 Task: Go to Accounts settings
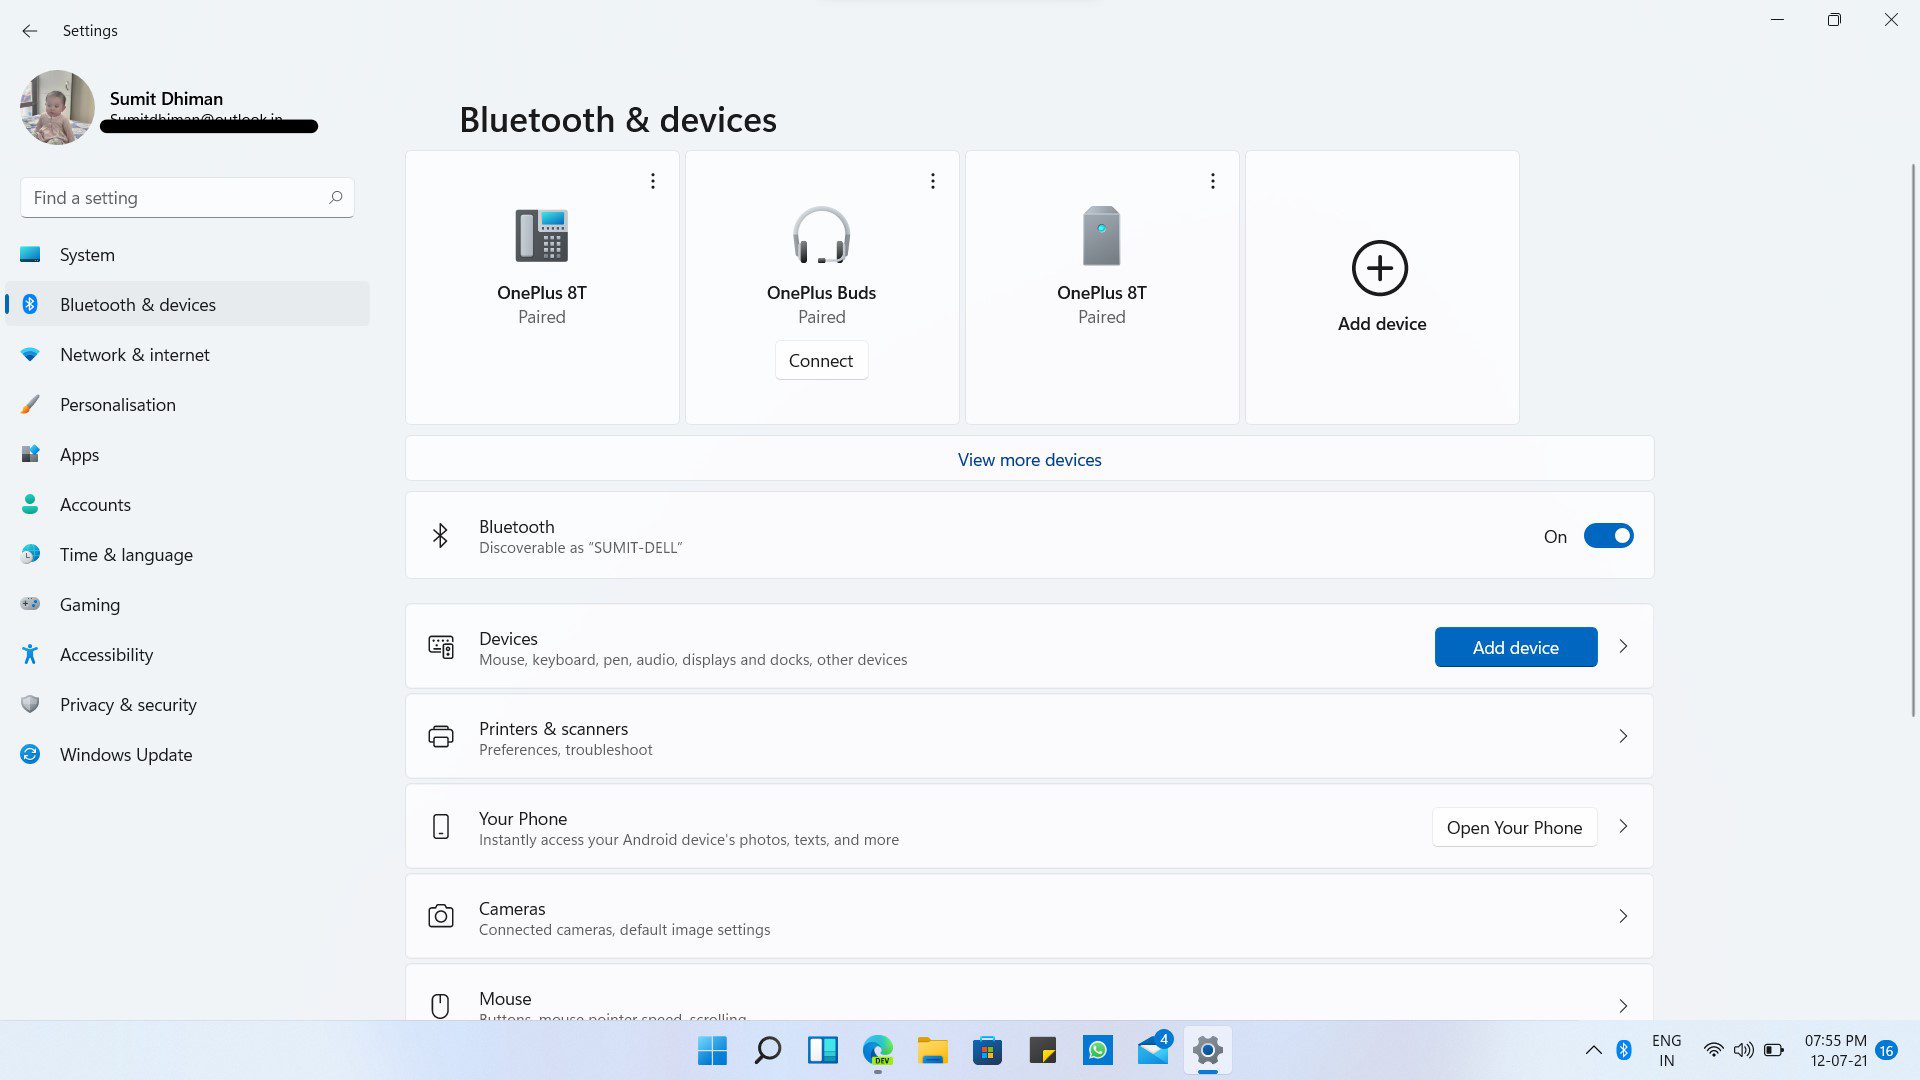click(95, 504)
